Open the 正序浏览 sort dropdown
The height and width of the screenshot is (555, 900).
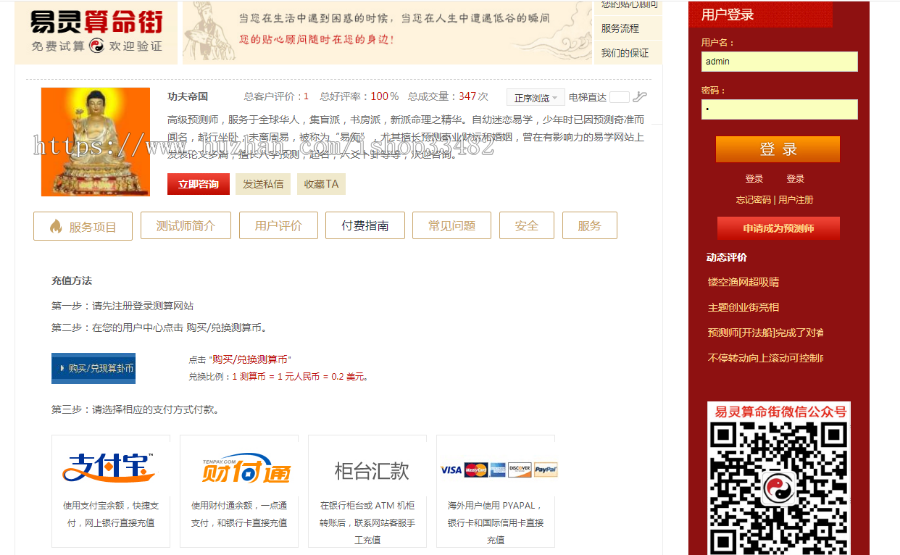pos(535,98)
